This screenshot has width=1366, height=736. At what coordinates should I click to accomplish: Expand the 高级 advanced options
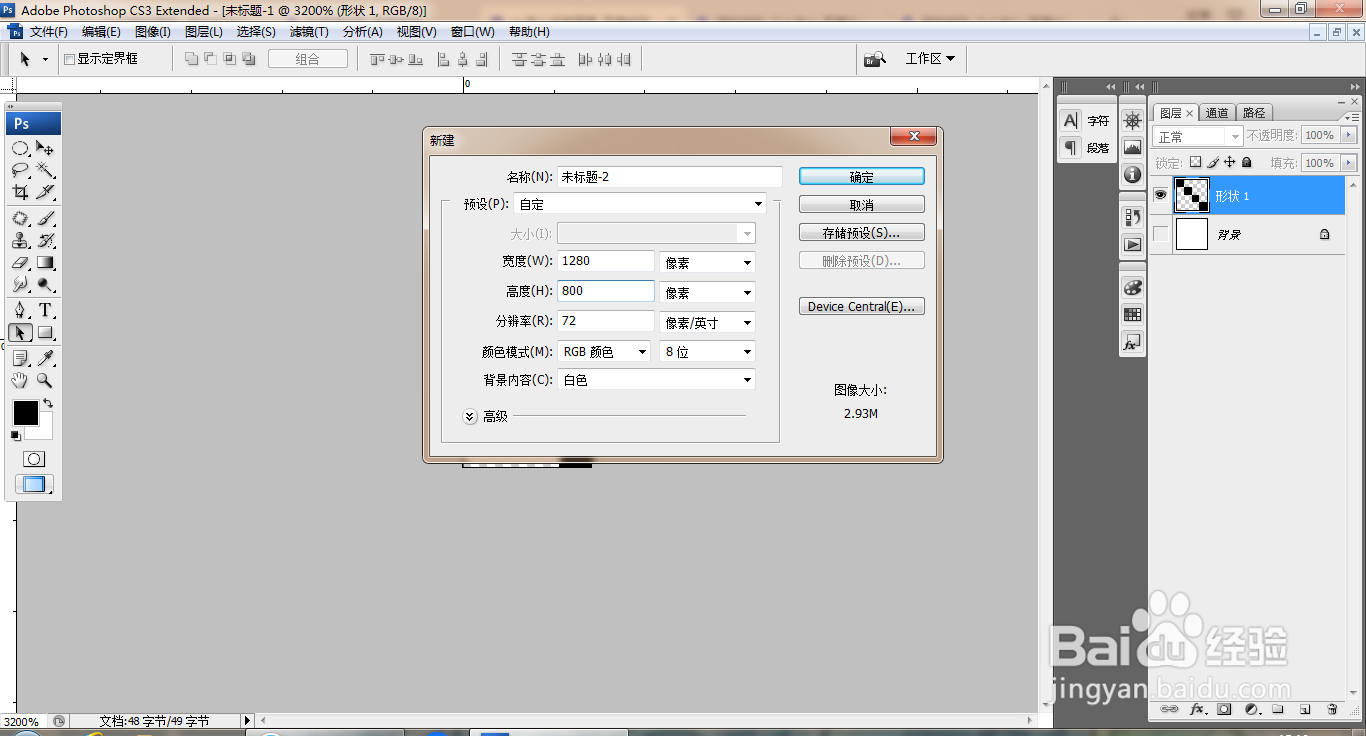(x=470, y=416)
